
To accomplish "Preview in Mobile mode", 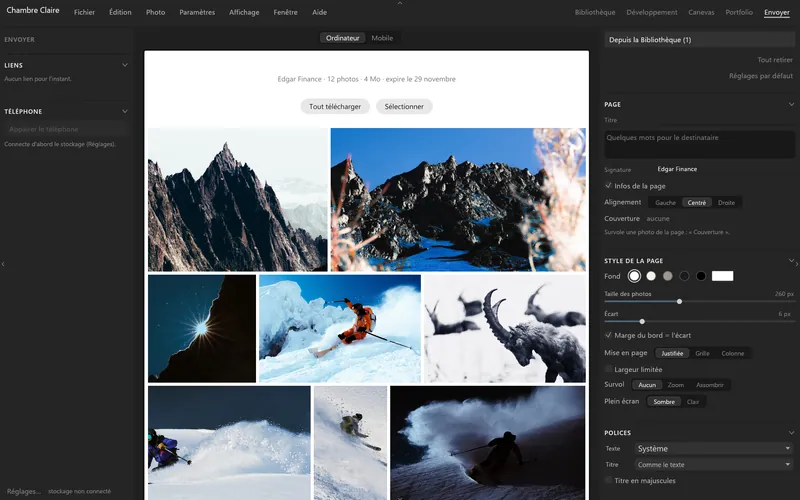I will tap(382, 38).
